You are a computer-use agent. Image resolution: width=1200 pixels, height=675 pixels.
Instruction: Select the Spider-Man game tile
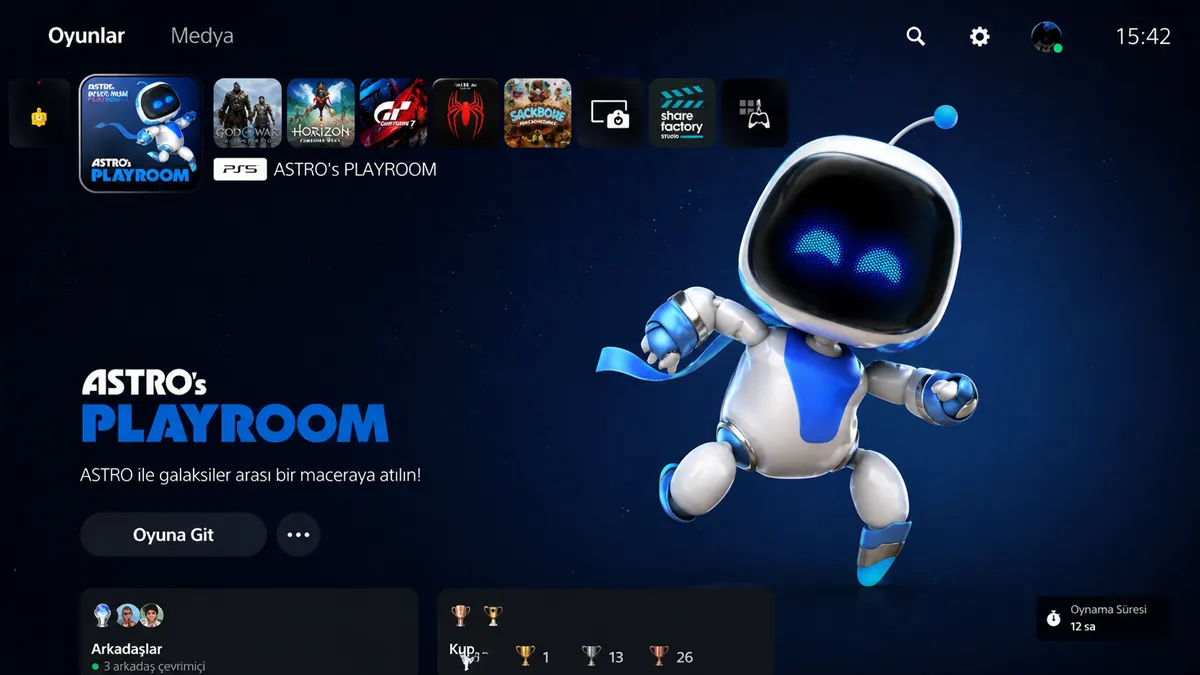pyautogui.click(x=465, y=114)
